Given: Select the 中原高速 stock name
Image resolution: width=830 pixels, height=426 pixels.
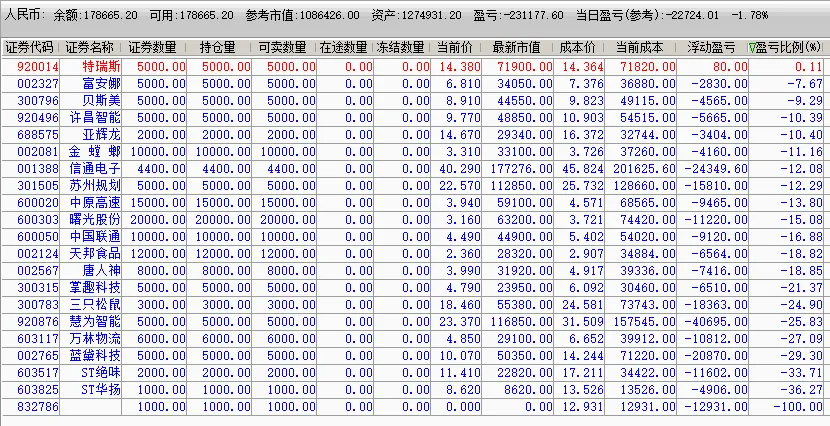Looking at the screenshot, I should coord(95,203).
